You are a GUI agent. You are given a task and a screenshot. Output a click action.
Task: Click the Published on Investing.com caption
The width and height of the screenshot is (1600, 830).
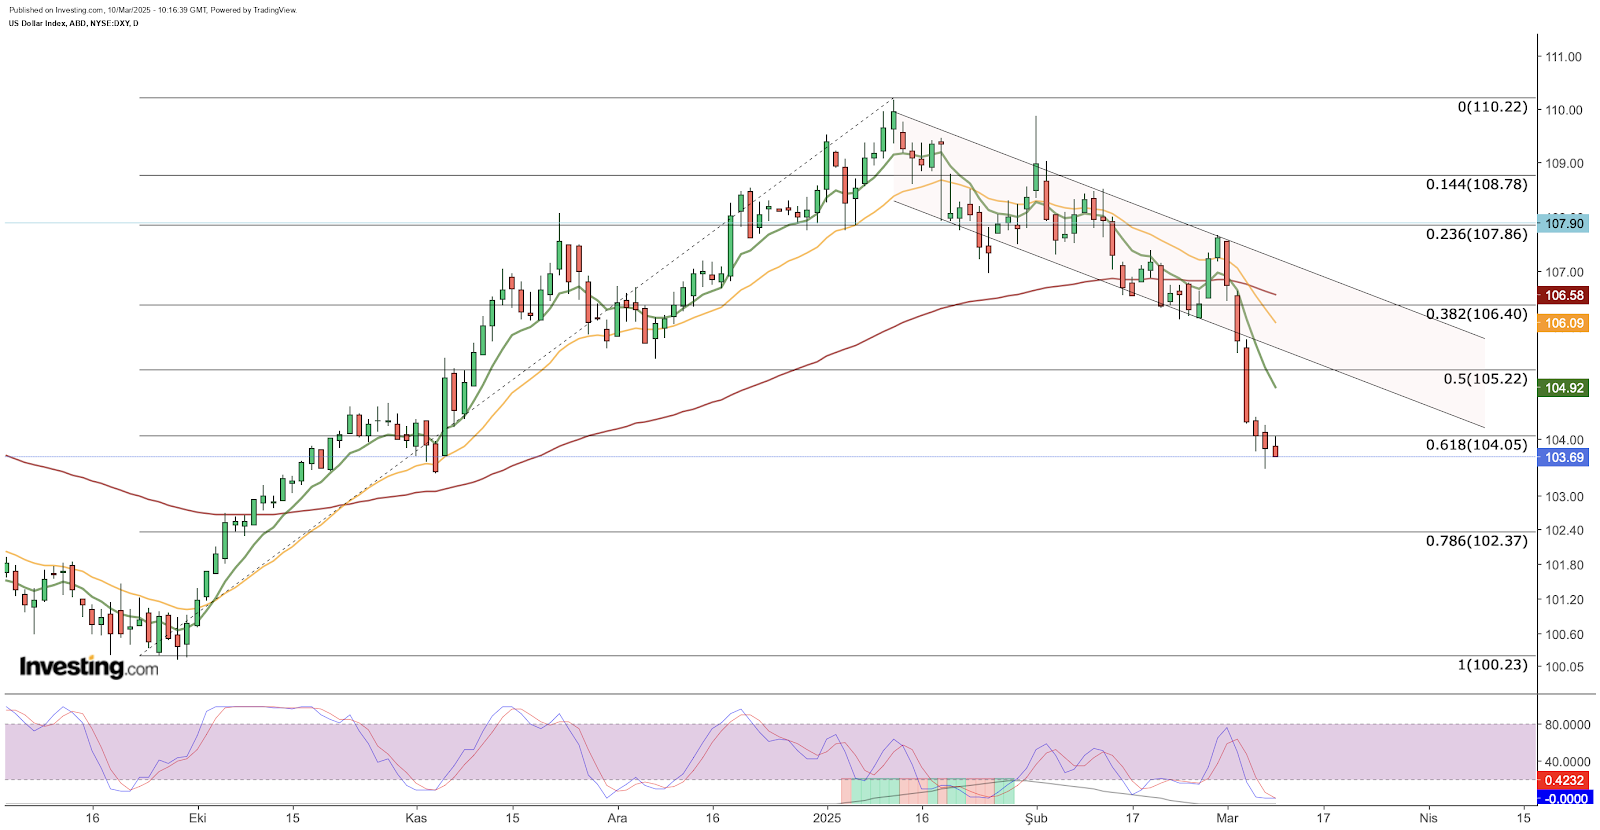click(x=152, y=10)
